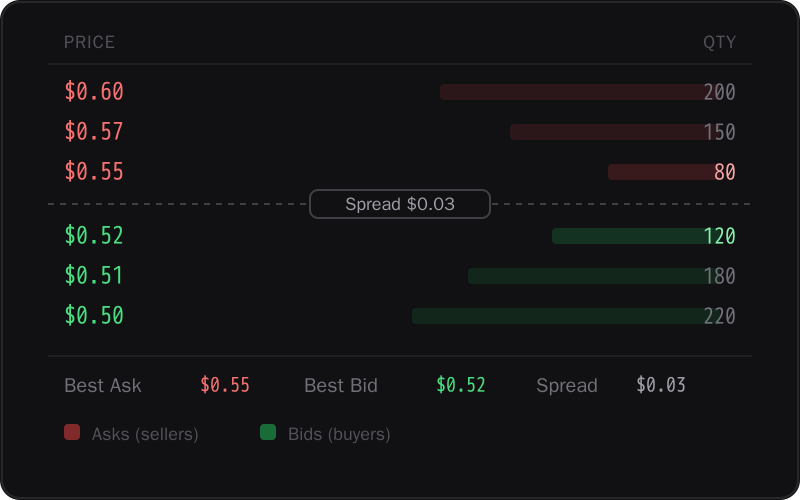Click quantity 180 on the bid side
The image size is (800, 500).
click(x=719, y=276)
